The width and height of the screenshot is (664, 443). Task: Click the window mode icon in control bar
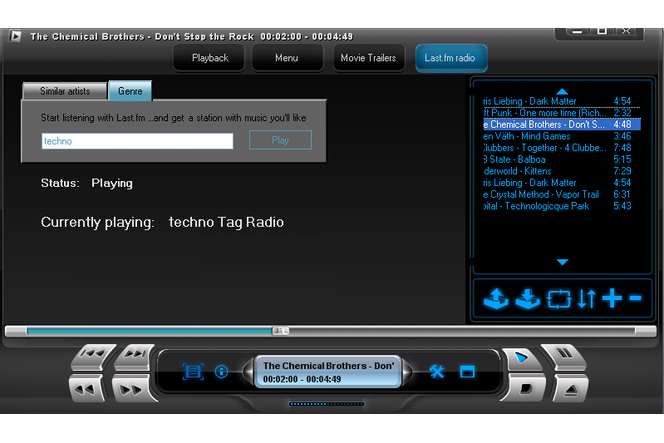point(467,371)
